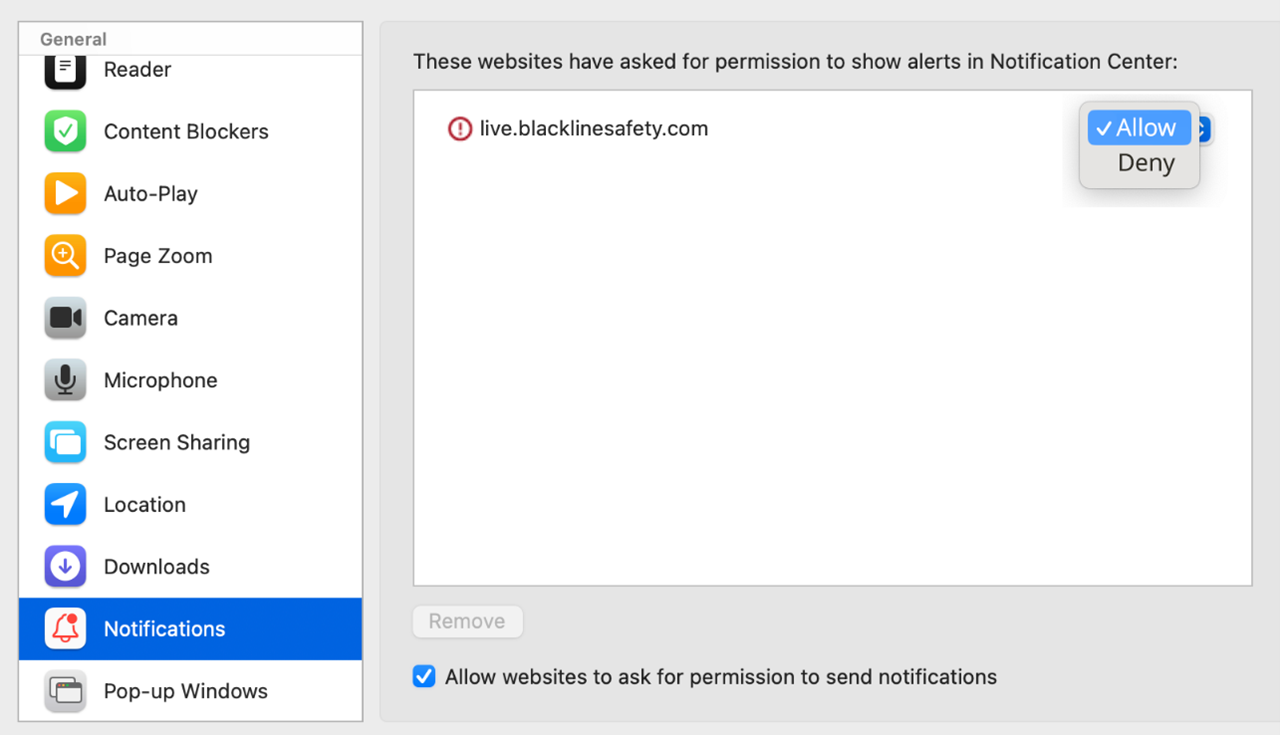Viewport: 1280px width, 735px height.
Task: Click the Notifications bell icon
Action: [65, 629]
